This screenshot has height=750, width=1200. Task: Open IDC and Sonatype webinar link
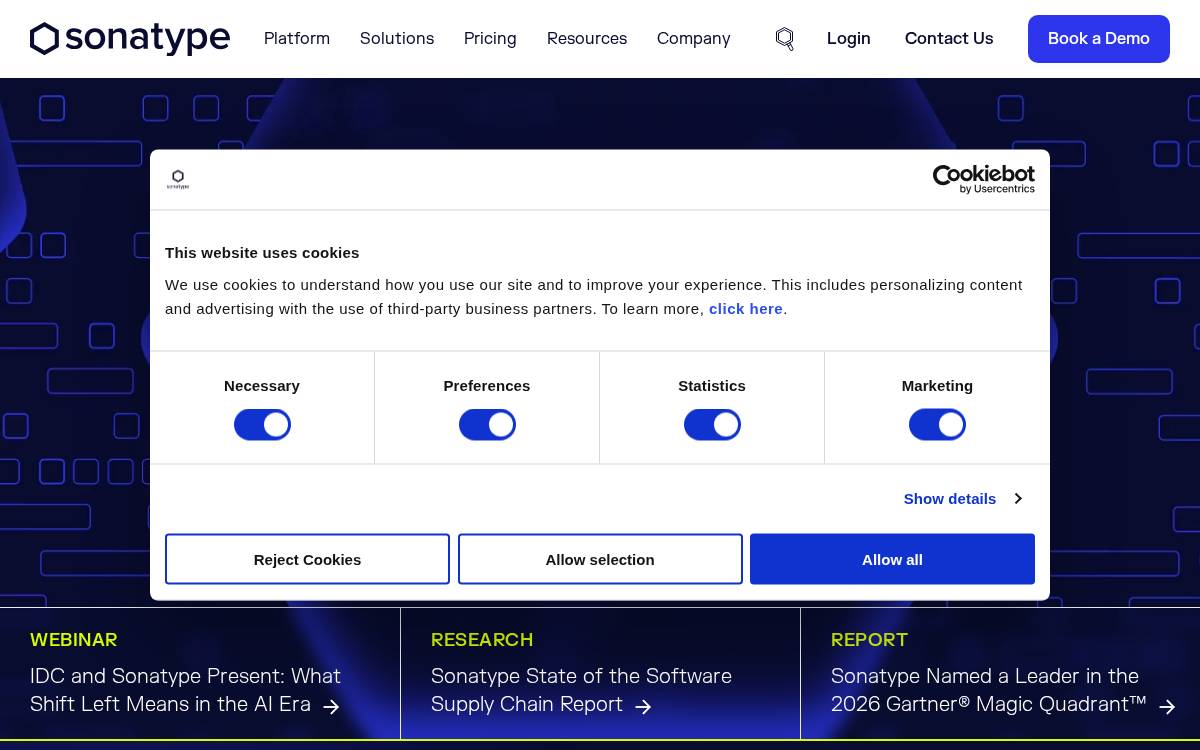coord(185,690)
